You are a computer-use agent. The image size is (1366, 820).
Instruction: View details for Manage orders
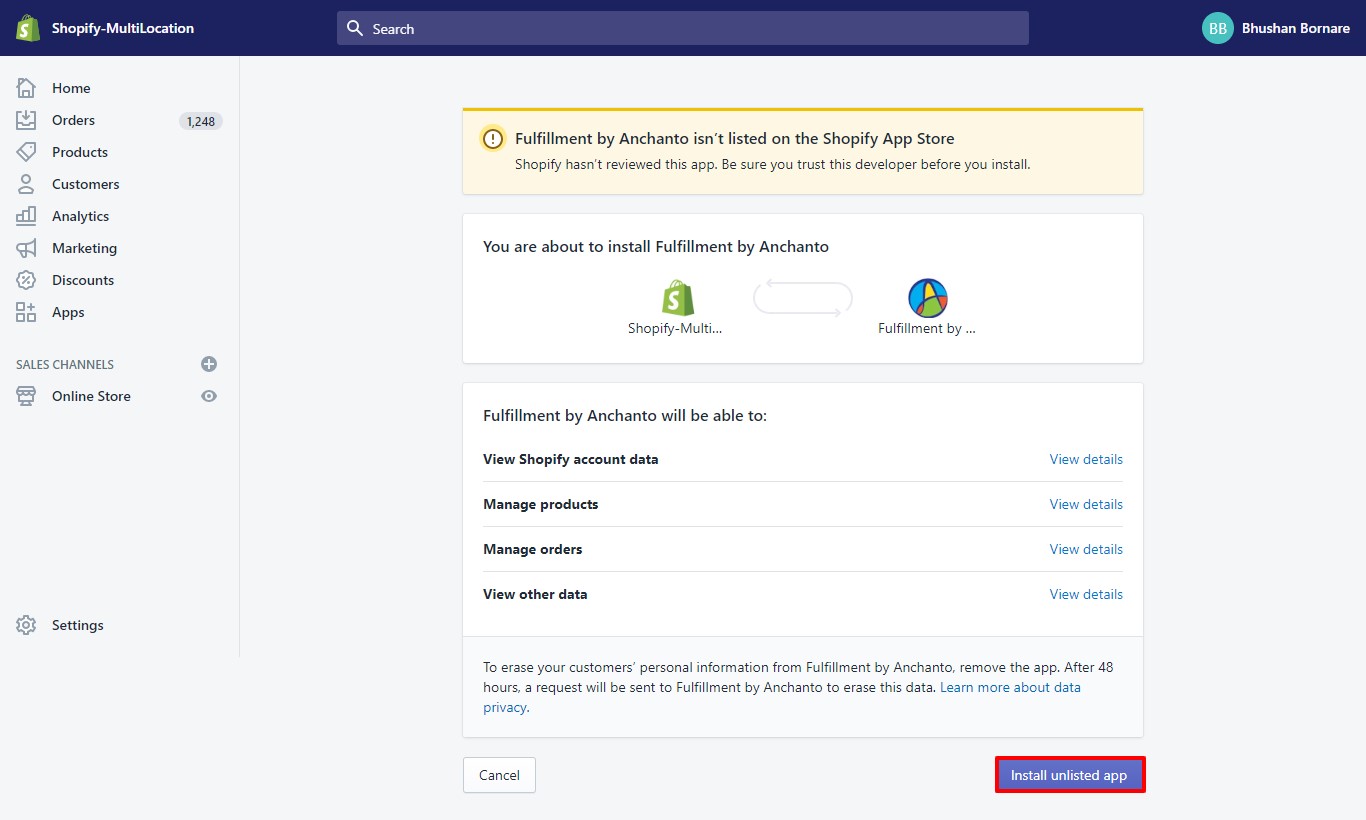(x=1086, y=549)
